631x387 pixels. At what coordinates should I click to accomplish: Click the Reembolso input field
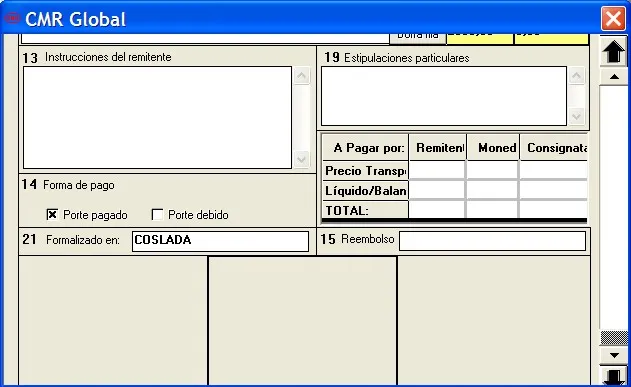pos(492,241)
